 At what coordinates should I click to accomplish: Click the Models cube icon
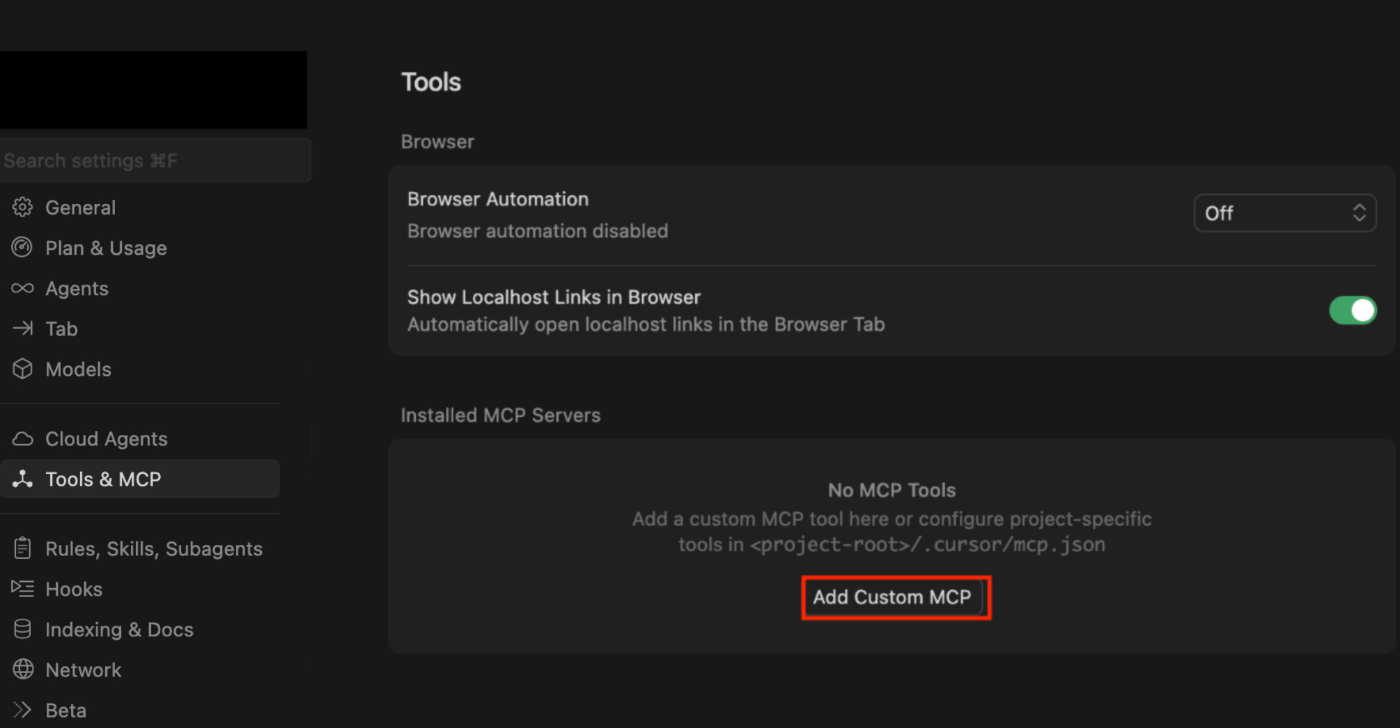tap(22, 369)
